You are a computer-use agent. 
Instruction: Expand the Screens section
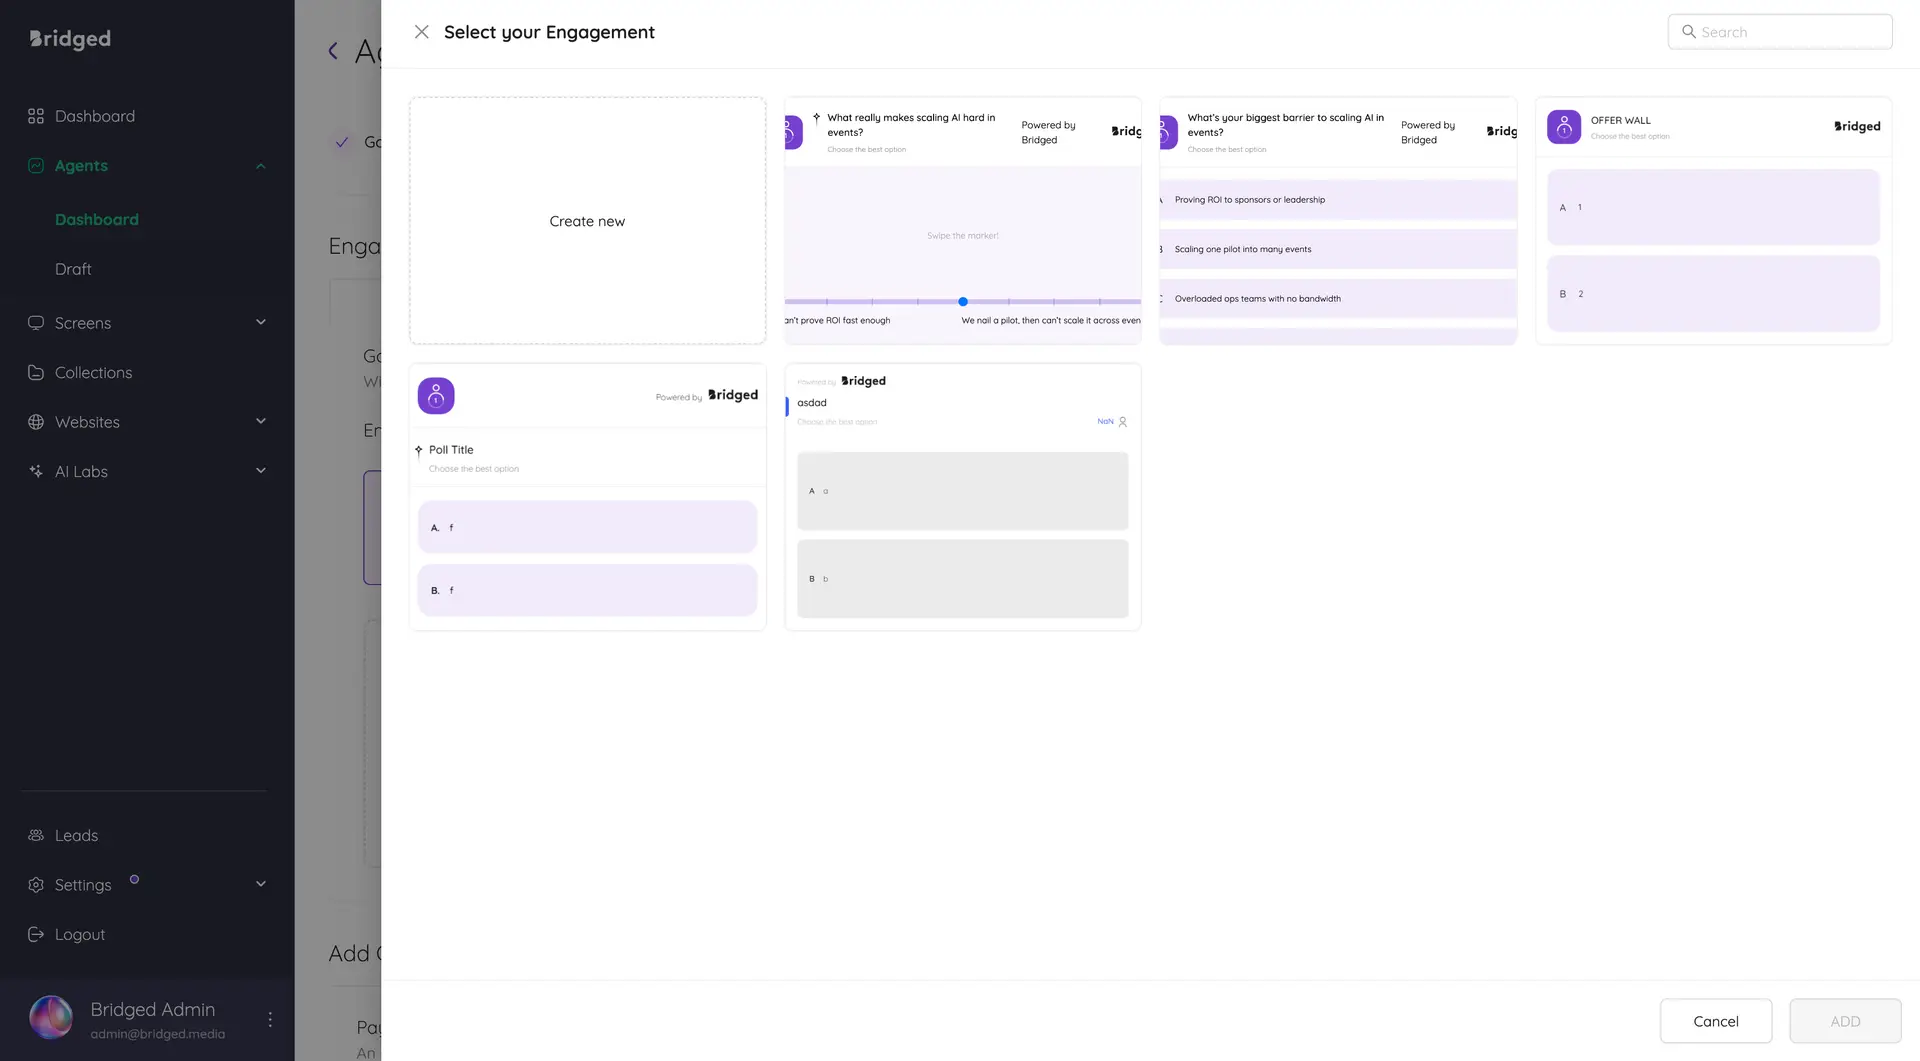260,322
